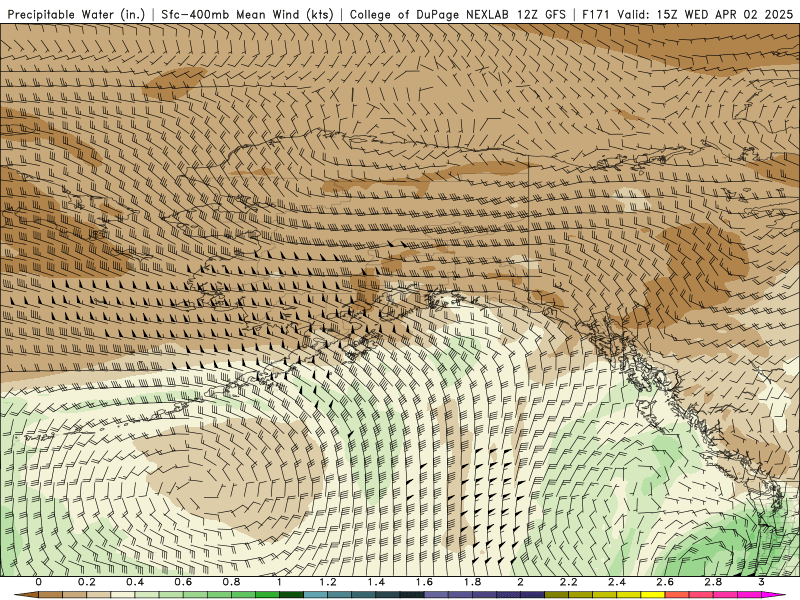
Task: Click the '0.2' label on the color scale
Action: point(87,582)
